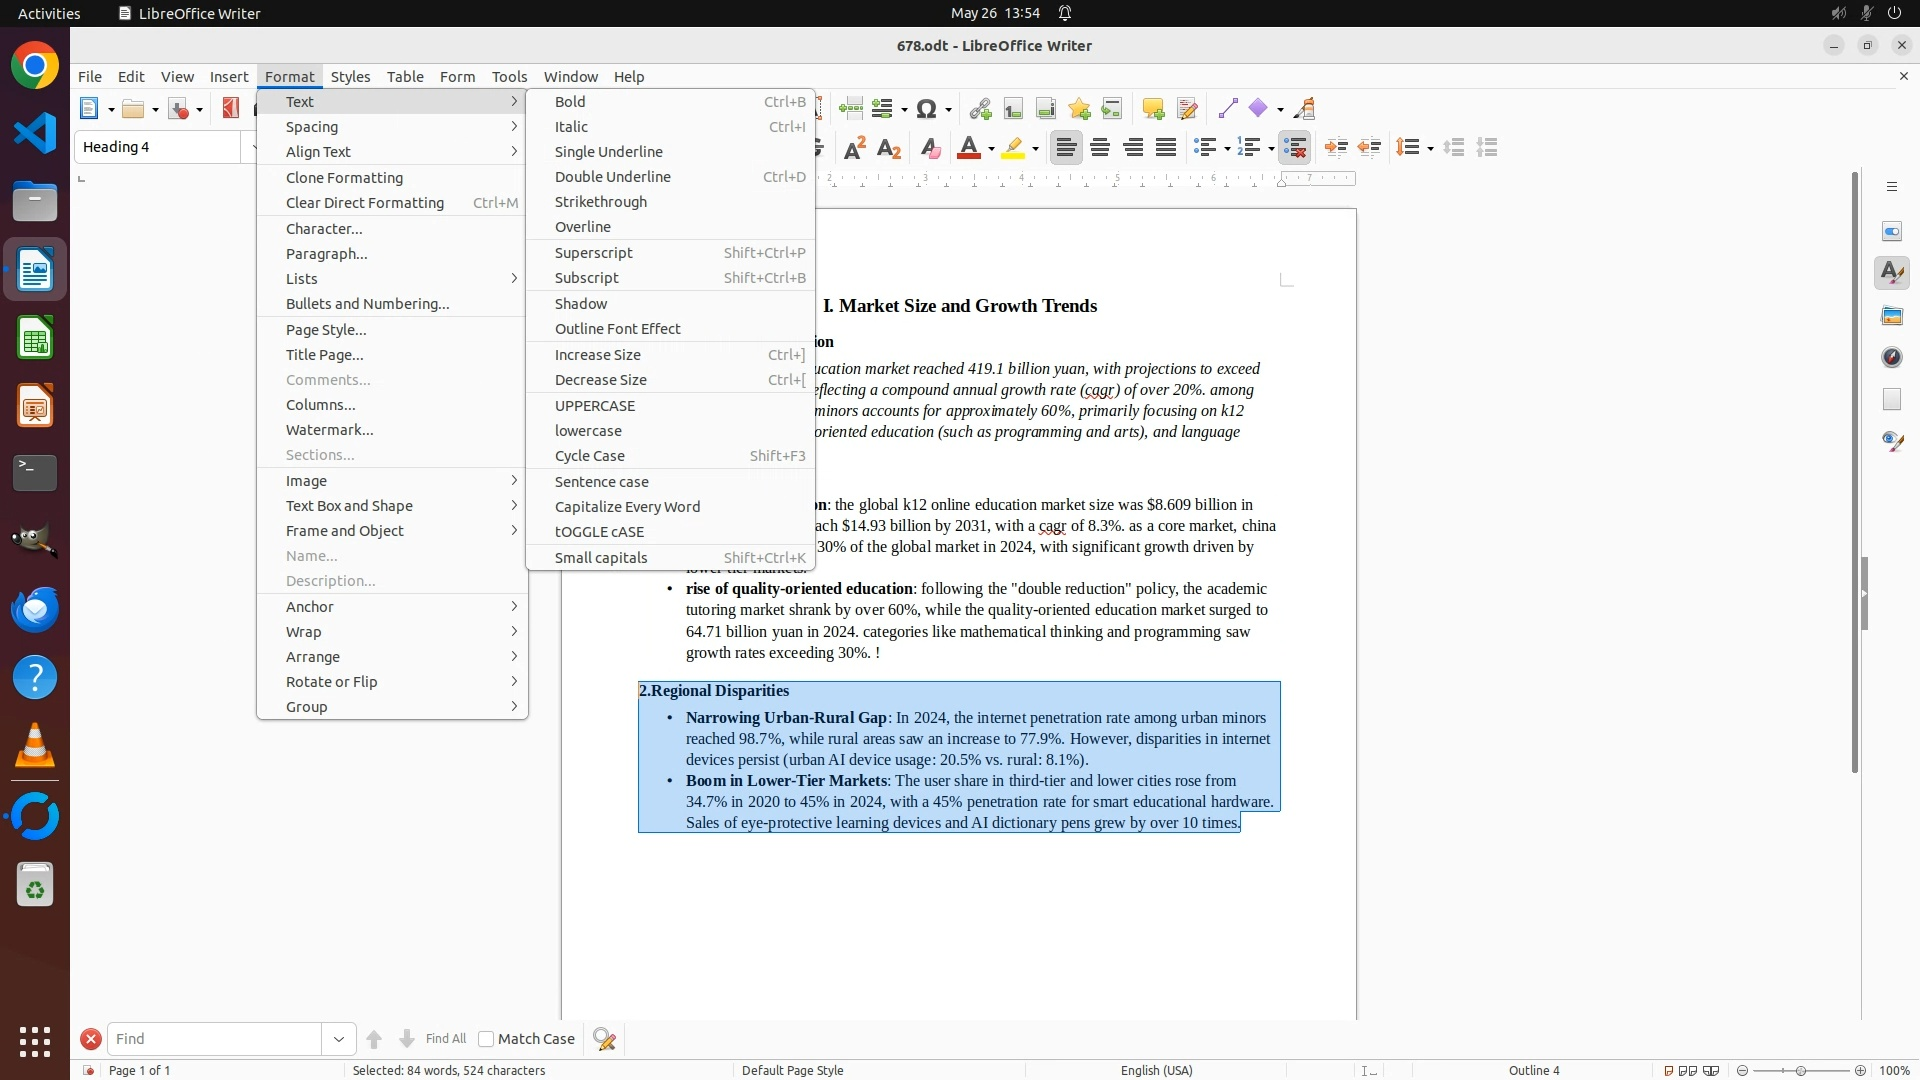Image resolution: width=1920 pixels, height=1080 pixels.
Task: Click the Justified alignment icon
Action: 1166,148
